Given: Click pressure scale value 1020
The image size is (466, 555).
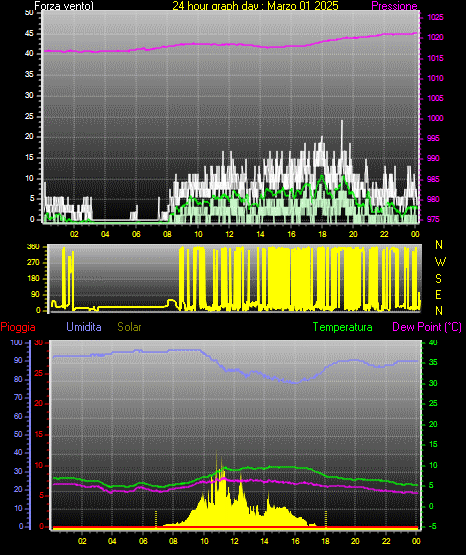Looking at the screenshot, I should coord(435,37).
